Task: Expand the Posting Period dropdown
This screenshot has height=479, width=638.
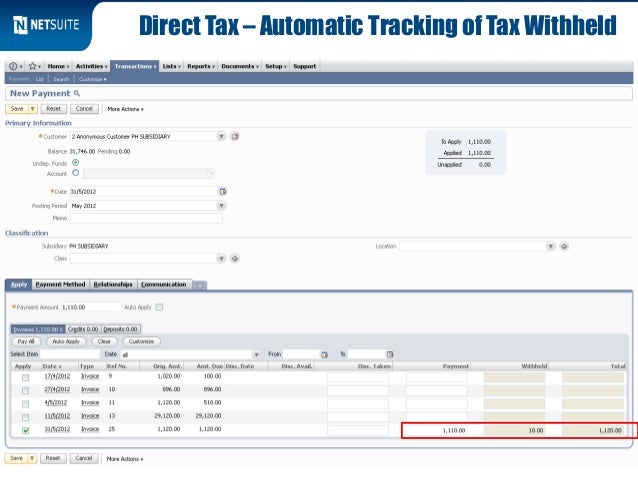Action: [x=221, y=206]
